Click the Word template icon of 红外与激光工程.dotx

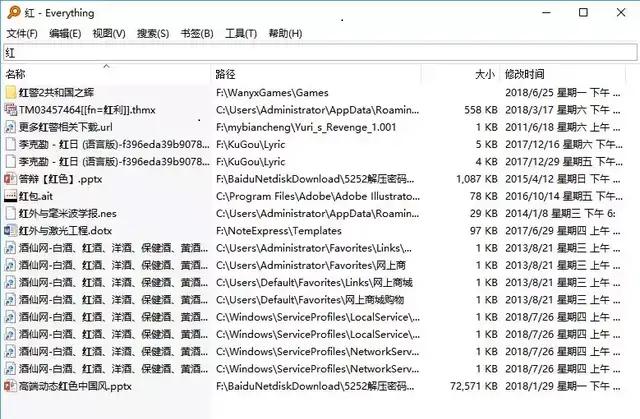pyautogui.click(x=11, y=231)
